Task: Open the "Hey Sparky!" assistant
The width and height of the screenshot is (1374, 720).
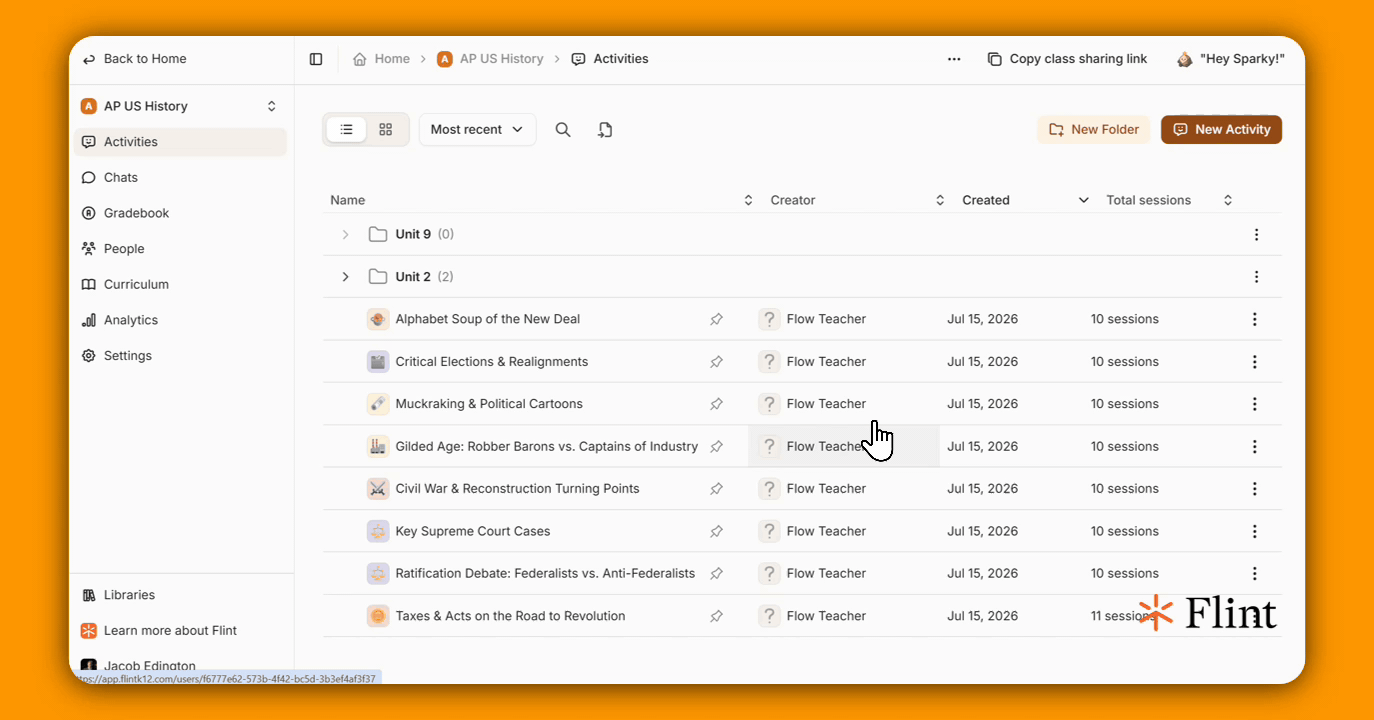Action: 1230,59
